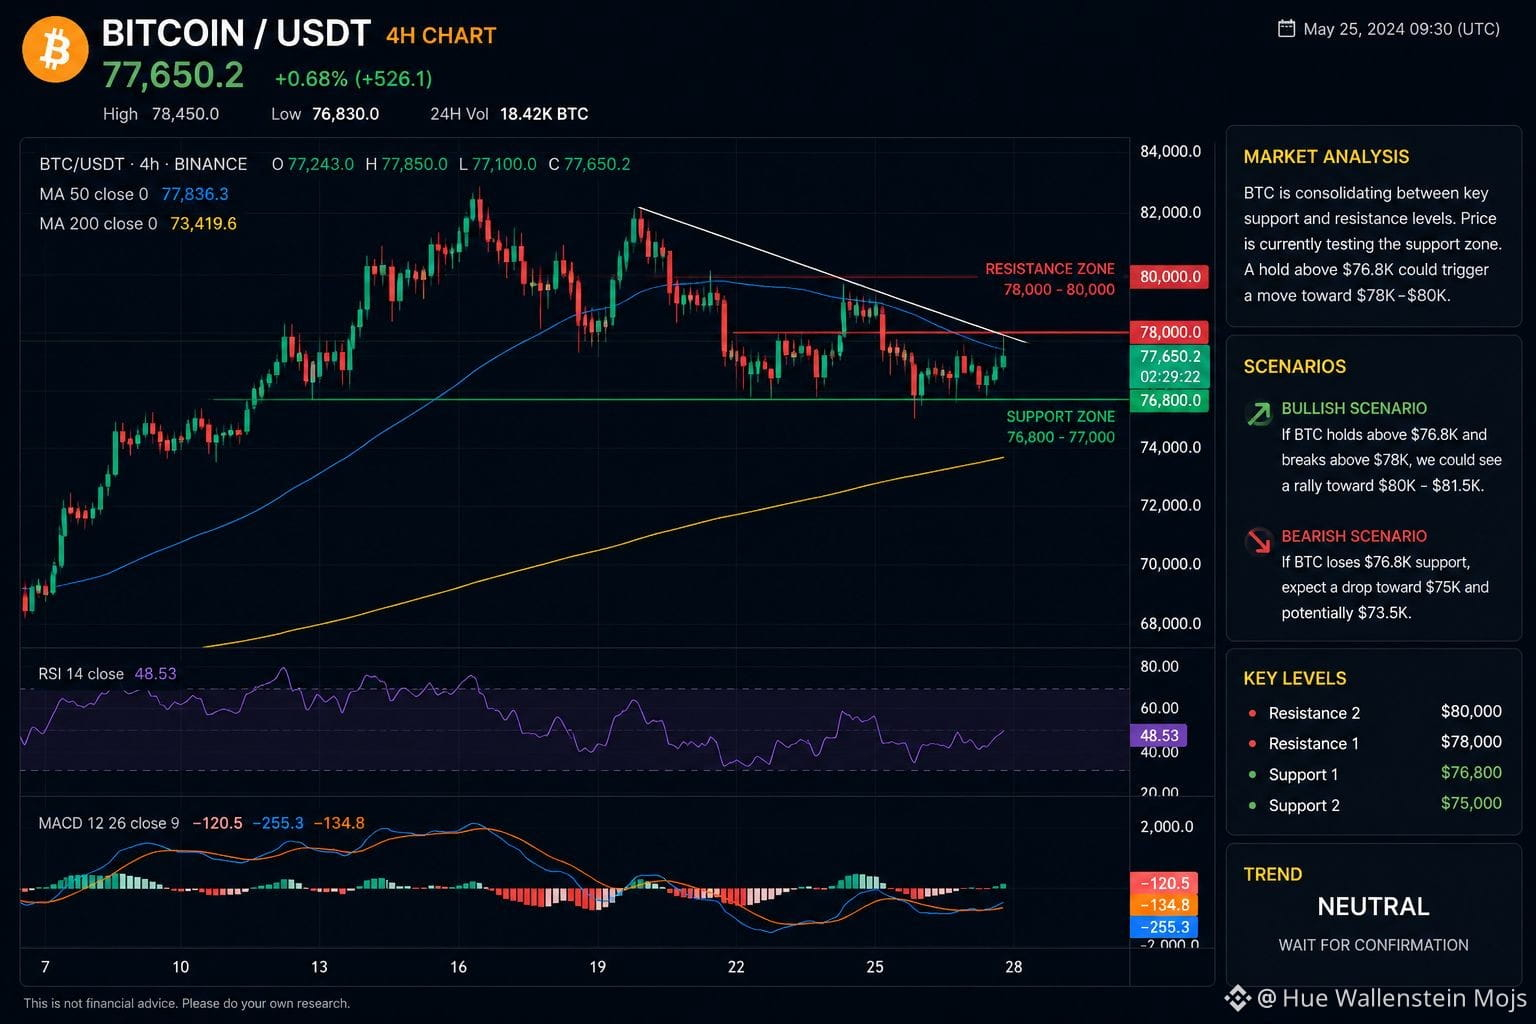
Task: Click the green bullish scenario arrow icon
Action: 1258,412
